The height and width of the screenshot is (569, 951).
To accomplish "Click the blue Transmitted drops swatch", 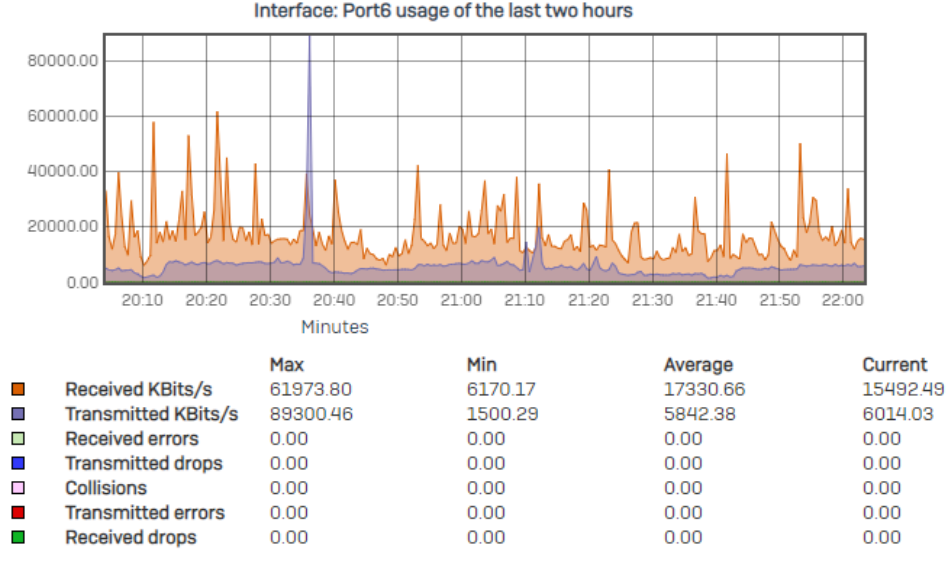I will coord(18,463).
